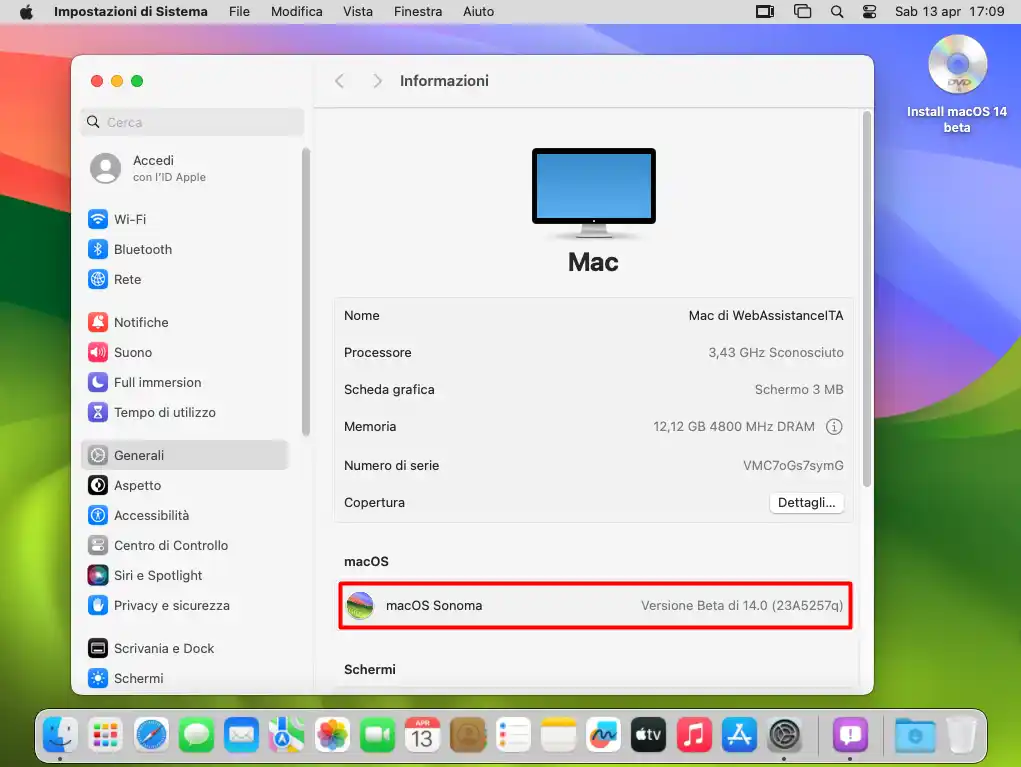Click the sidebar scrollbar
1021x767 pixels.
point(305,292)
